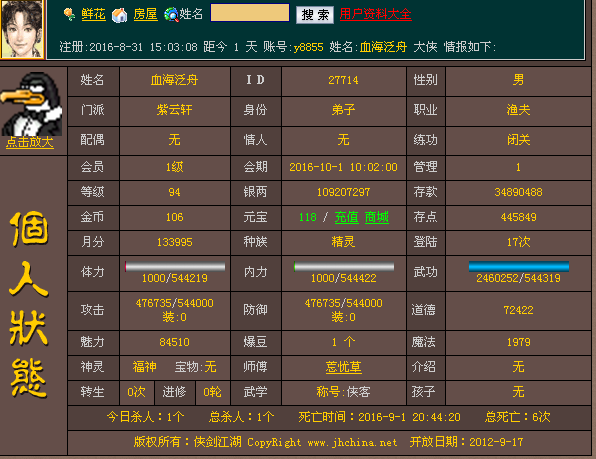Select the 种族 value 精灵
Screen dimensions: 596x459
(x=343, y=242)
